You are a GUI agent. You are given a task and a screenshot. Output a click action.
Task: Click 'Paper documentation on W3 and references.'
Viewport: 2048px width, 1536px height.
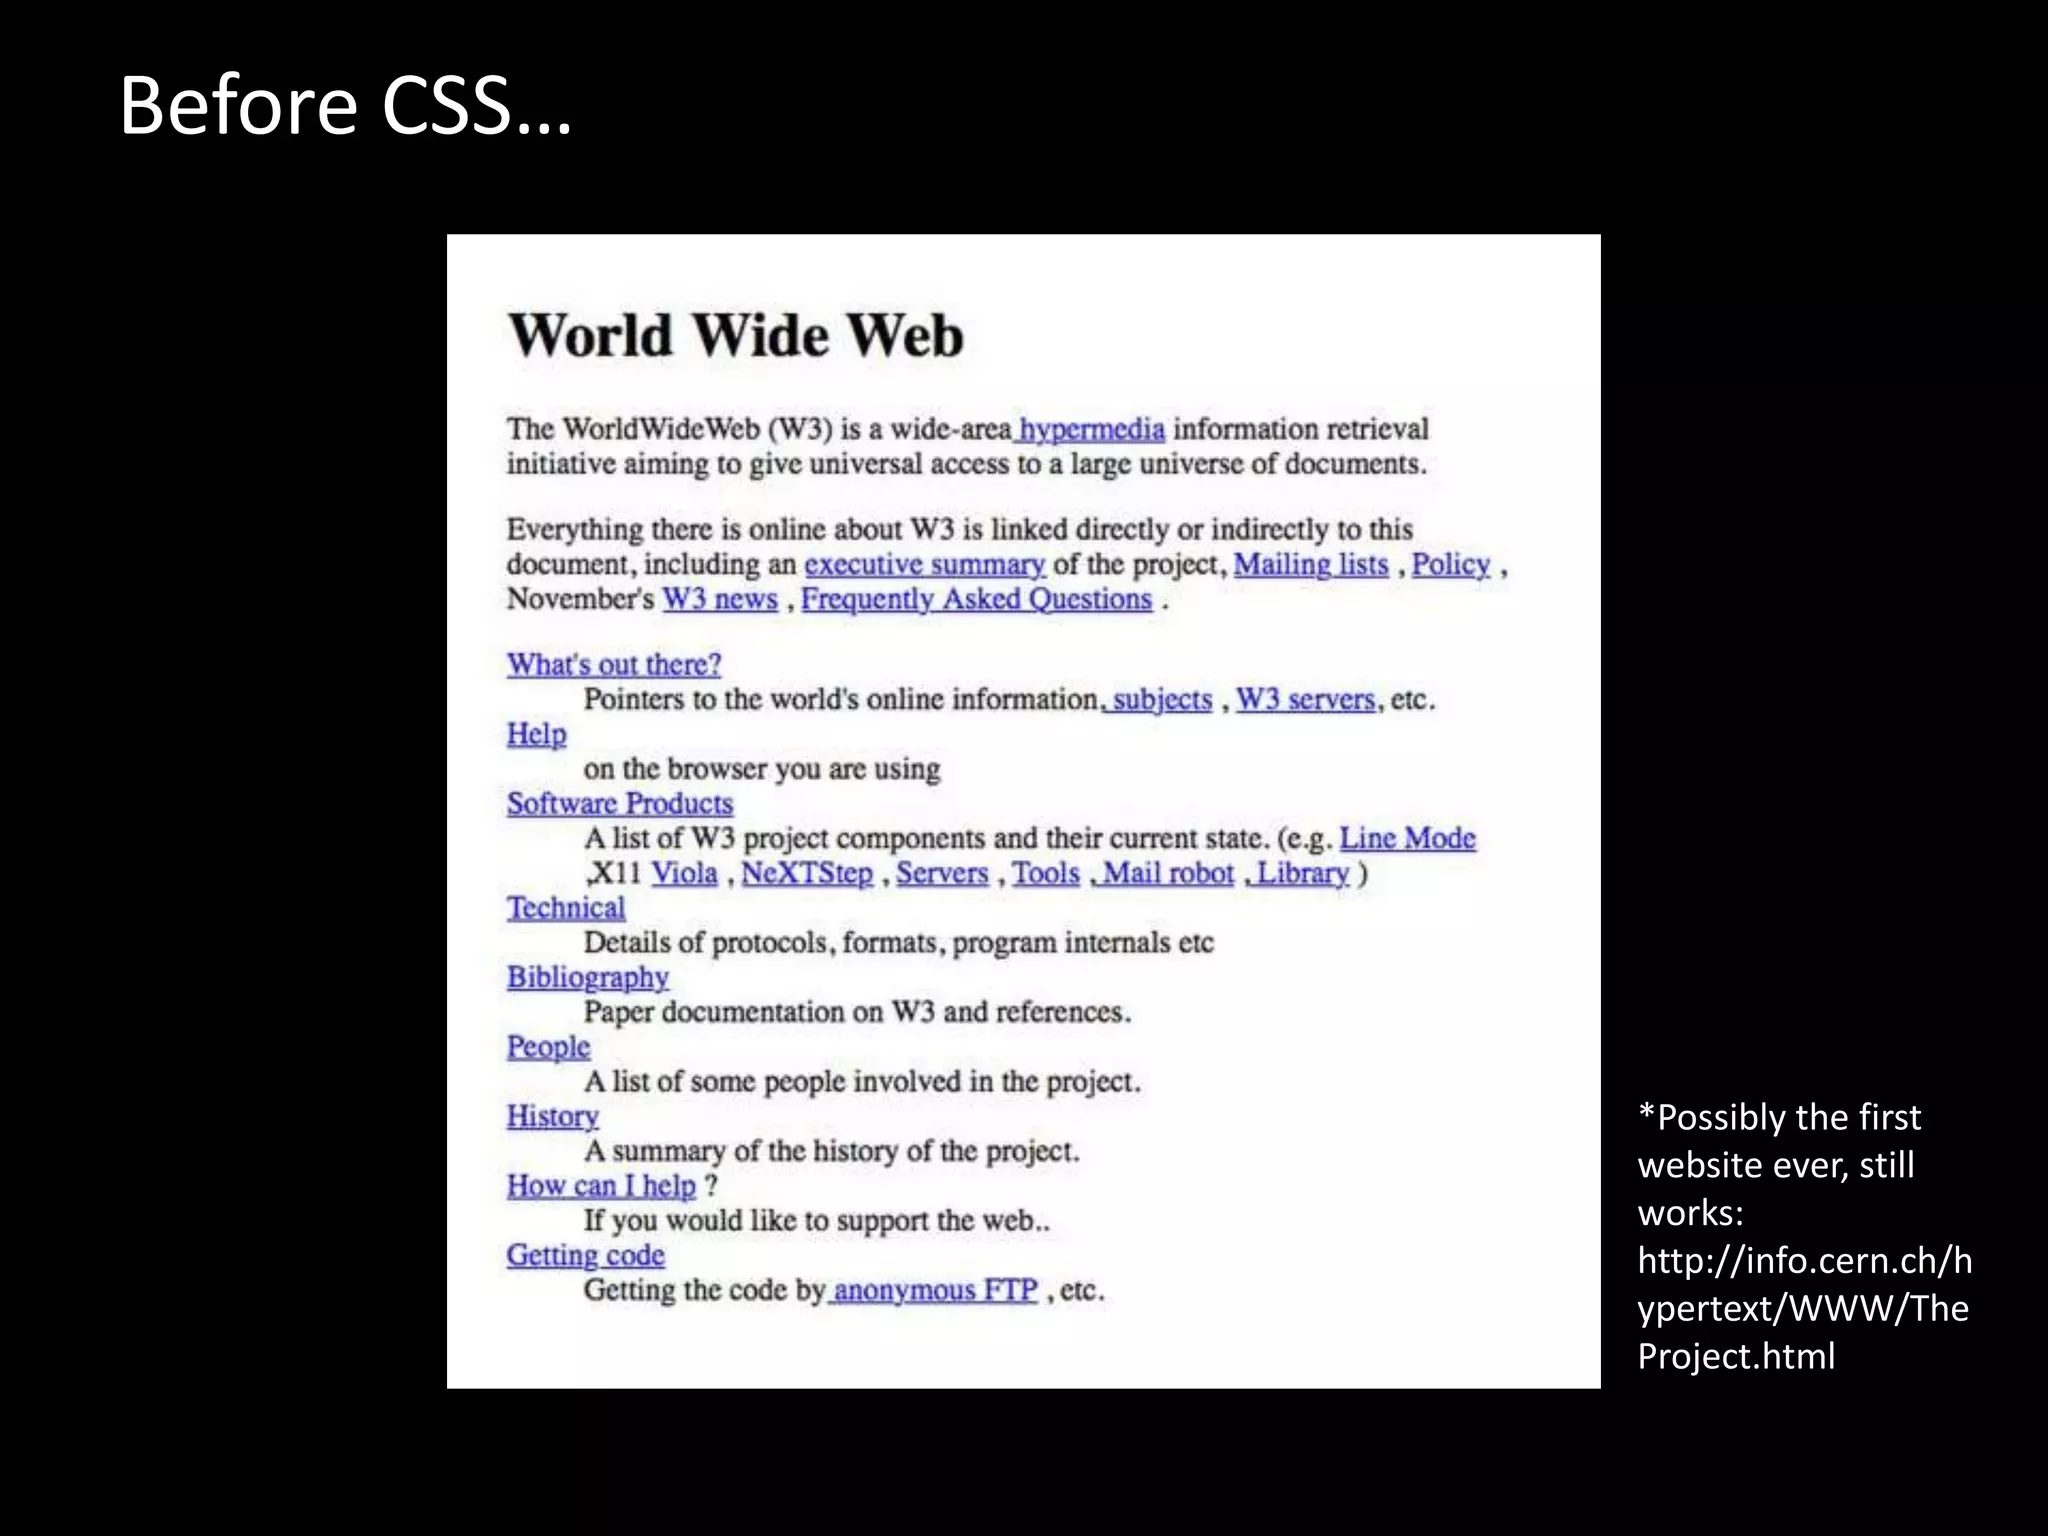(x=858, y=1012)
